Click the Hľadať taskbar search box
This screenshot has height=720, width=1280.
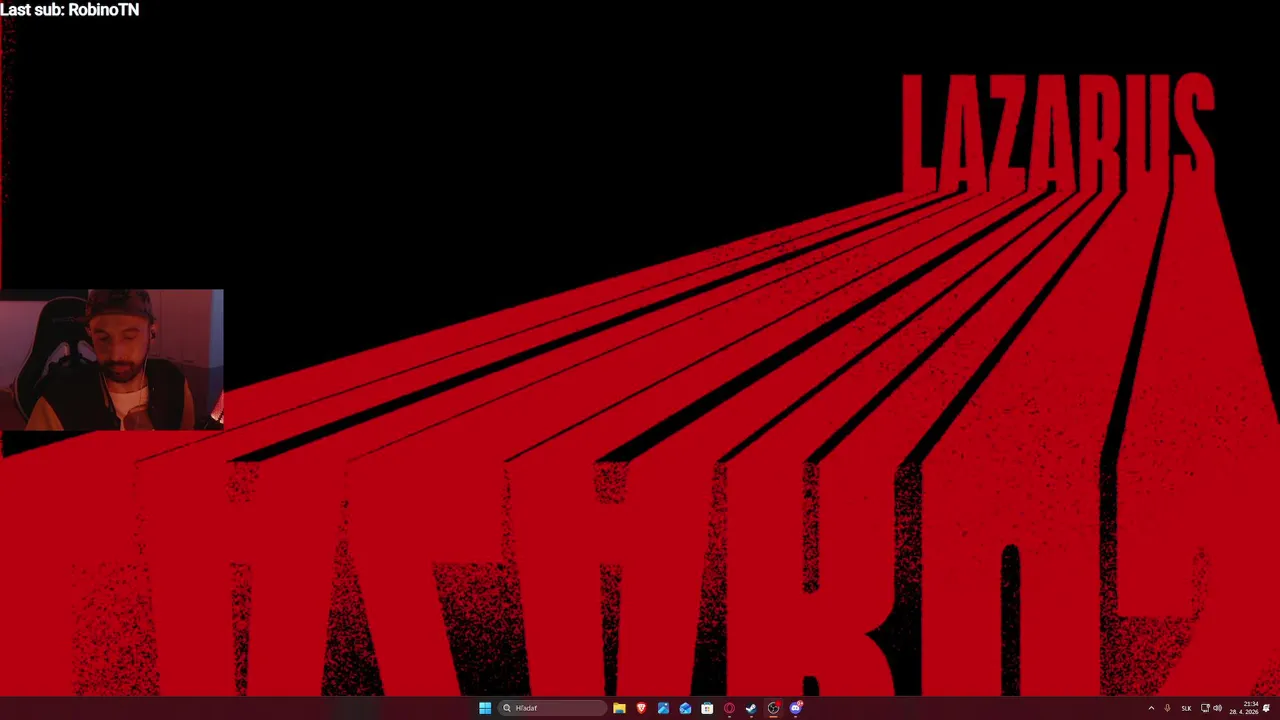click(553, 708)
